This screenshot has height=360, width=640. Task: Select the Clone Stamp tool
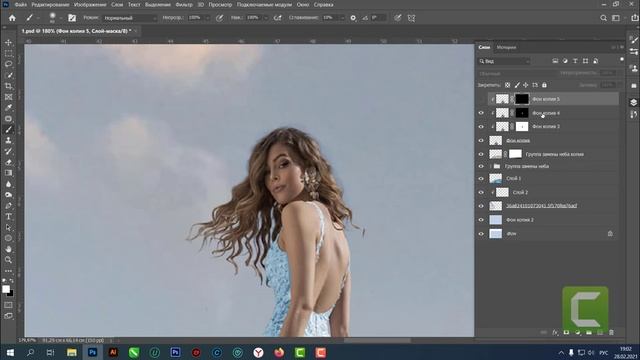click(x=8, y=140)
